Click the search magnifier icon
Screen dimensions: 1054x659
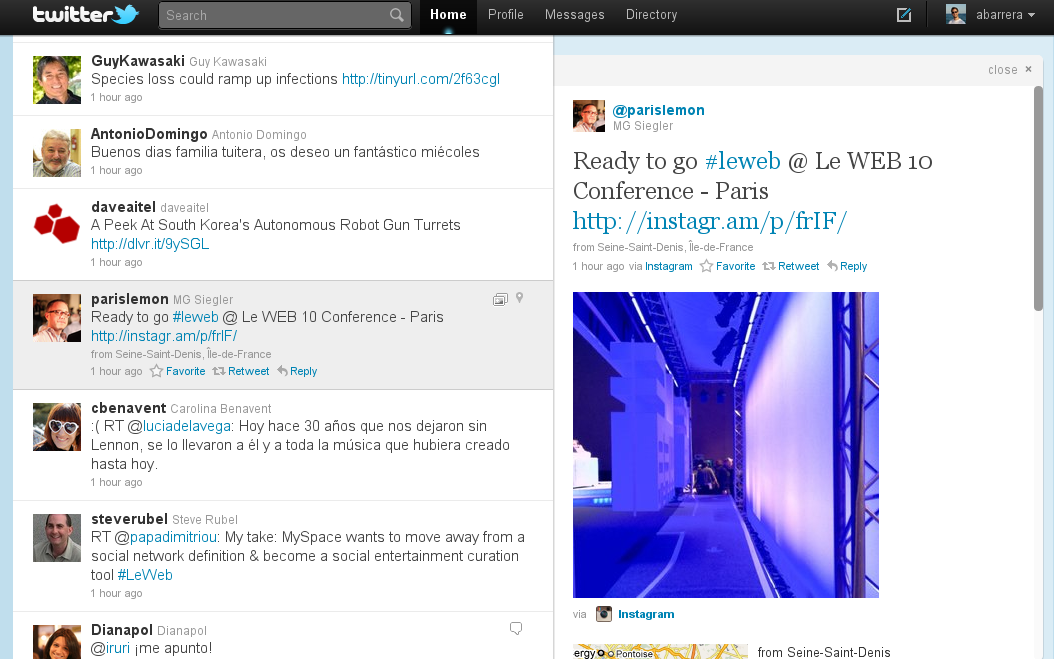pyautogui.click(x=397, y=15)
